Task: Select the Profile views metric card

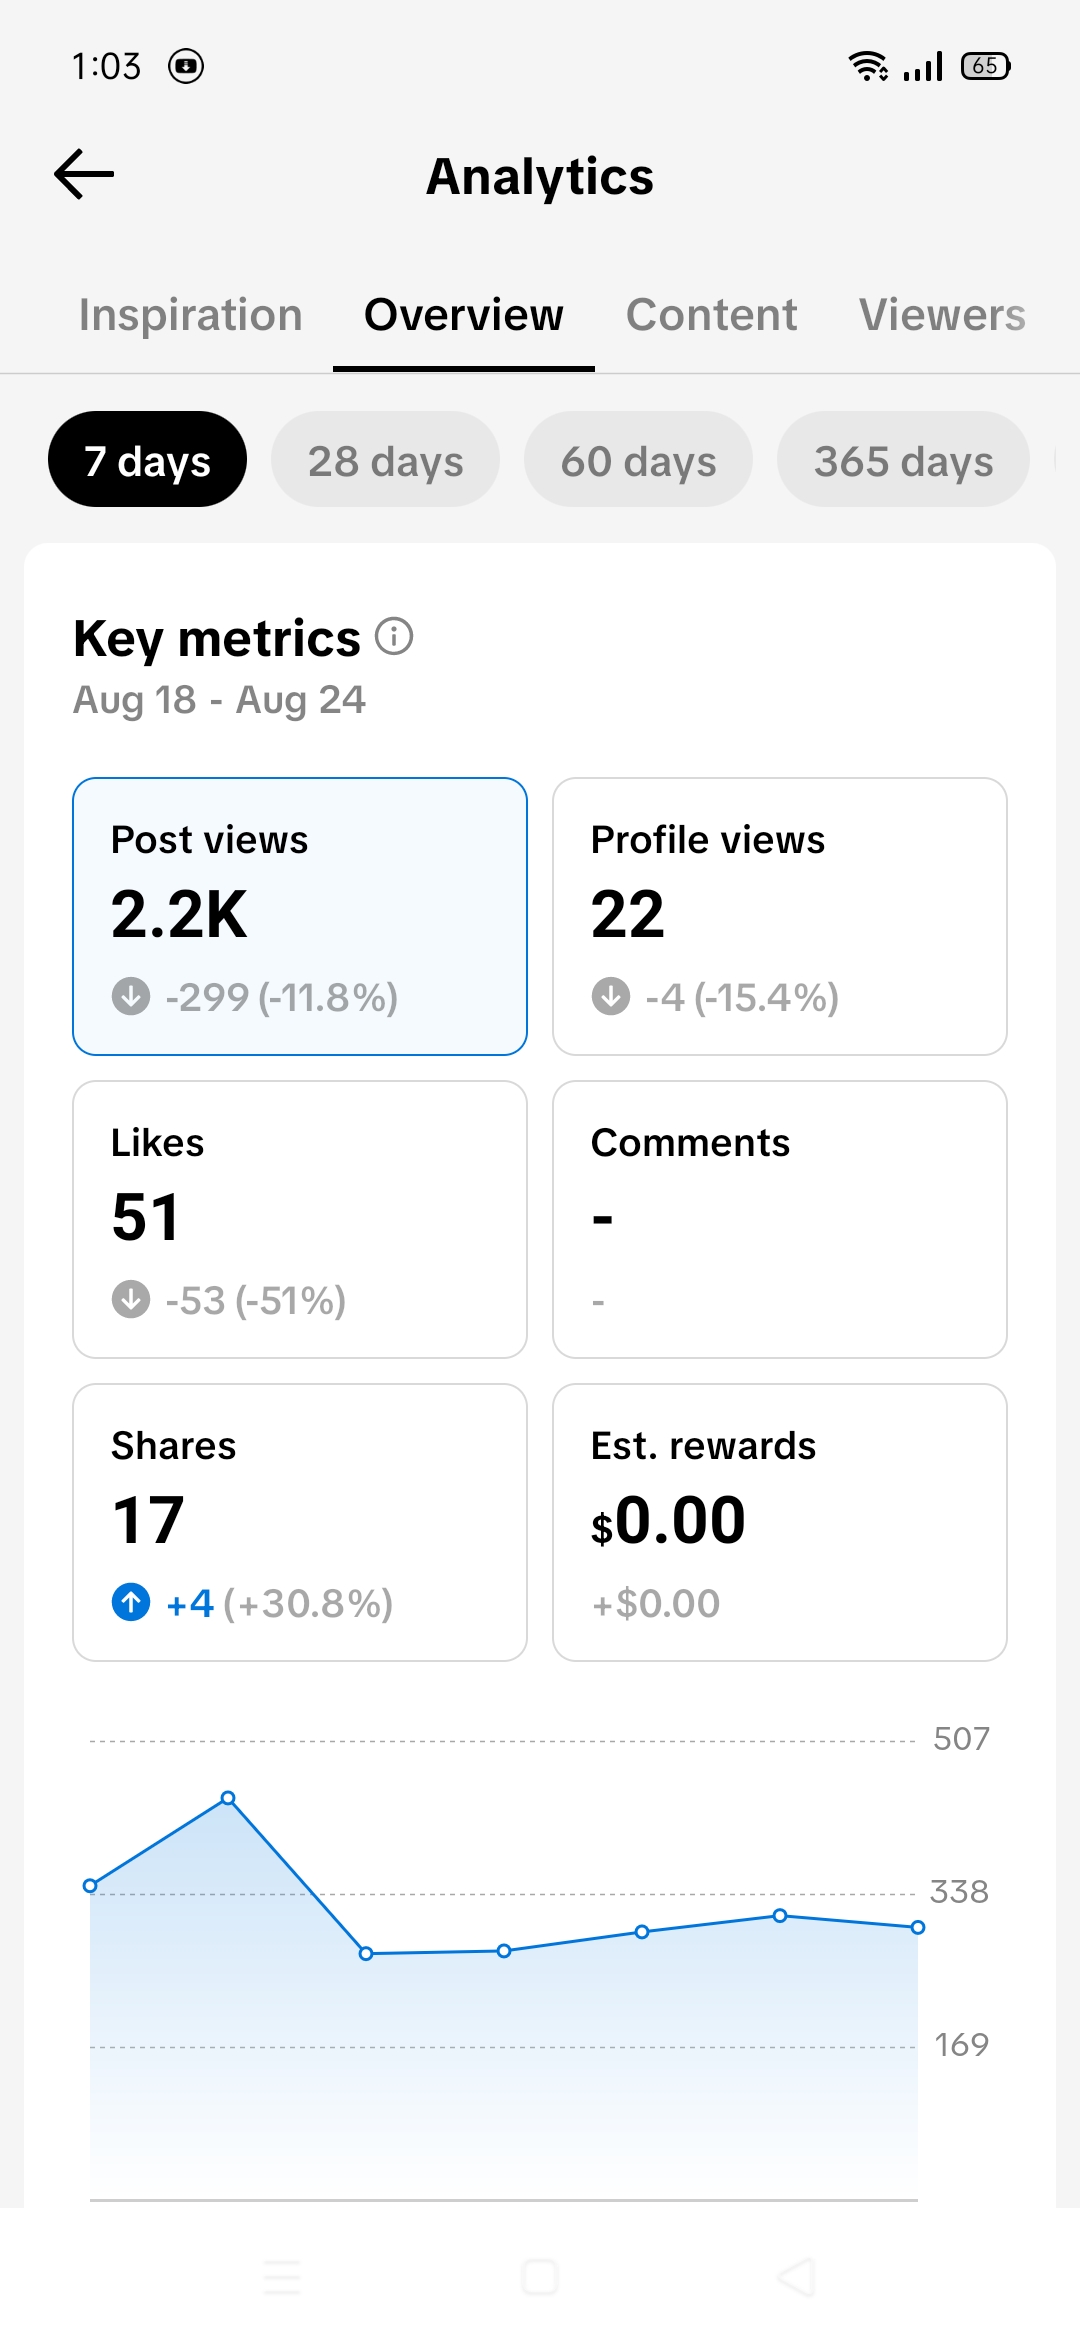Action: coord(780,916)
